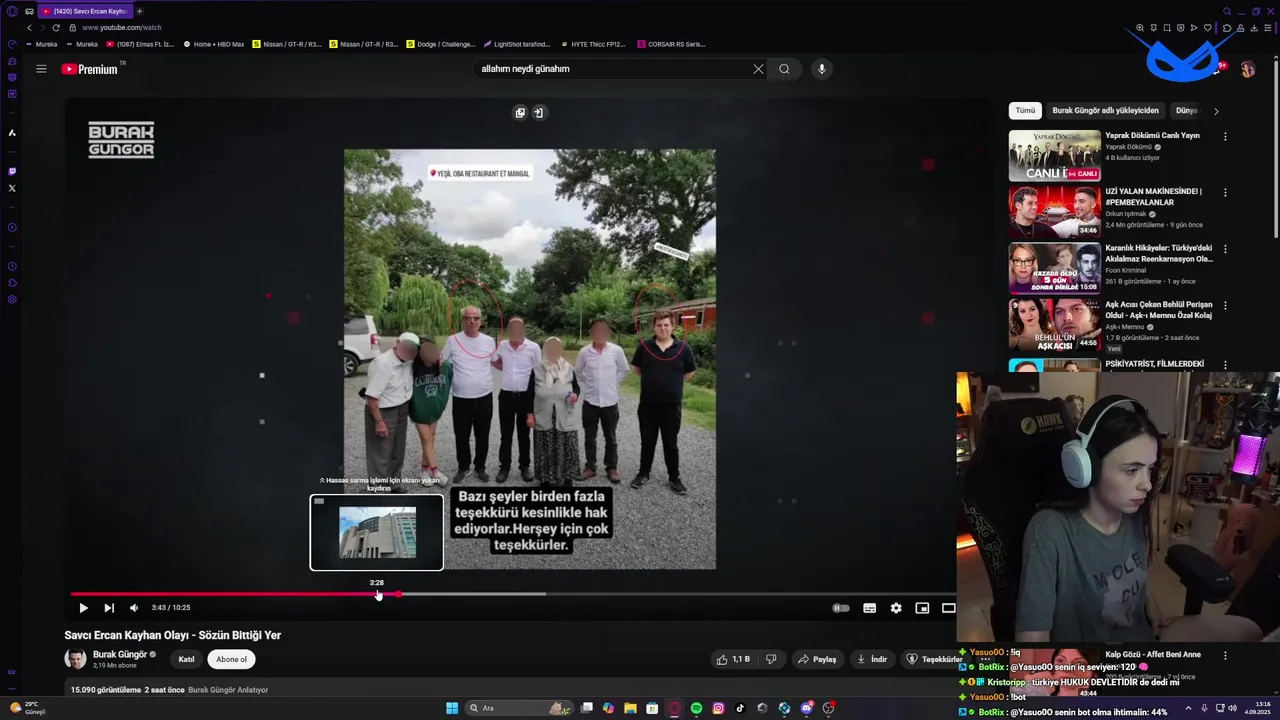The height and width of the screenshot is (720, 1280).
Task: Open the 'Dodge / Challenger' bookmark
Action: coord(441,44)
